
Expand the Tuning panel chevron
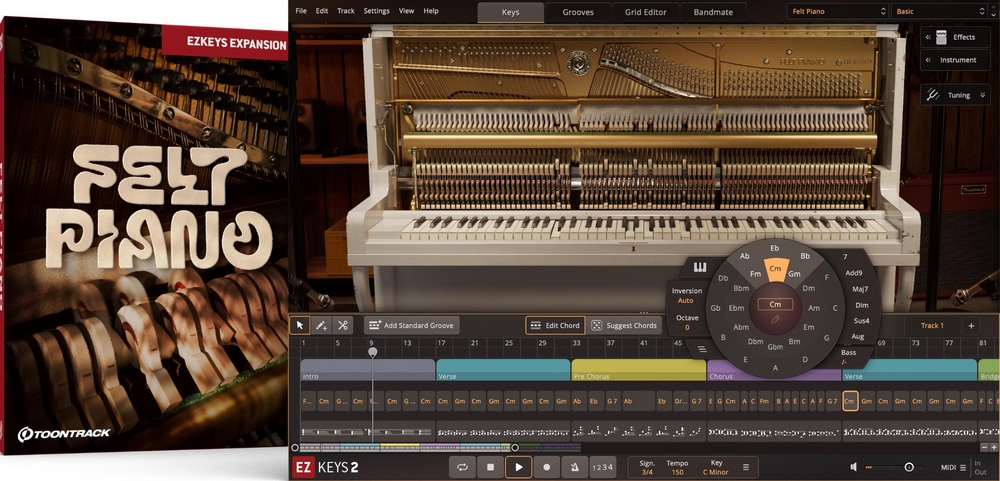tap(982, 95)
